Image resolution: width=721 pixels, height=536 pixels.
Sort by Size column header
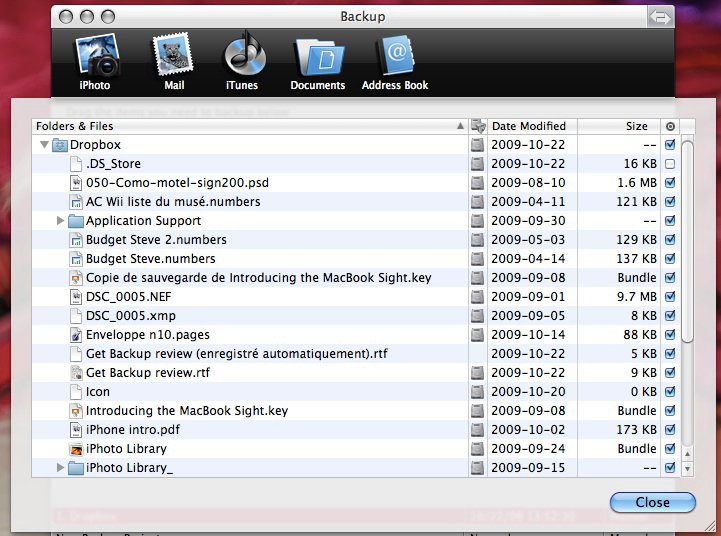click(620, 126)
